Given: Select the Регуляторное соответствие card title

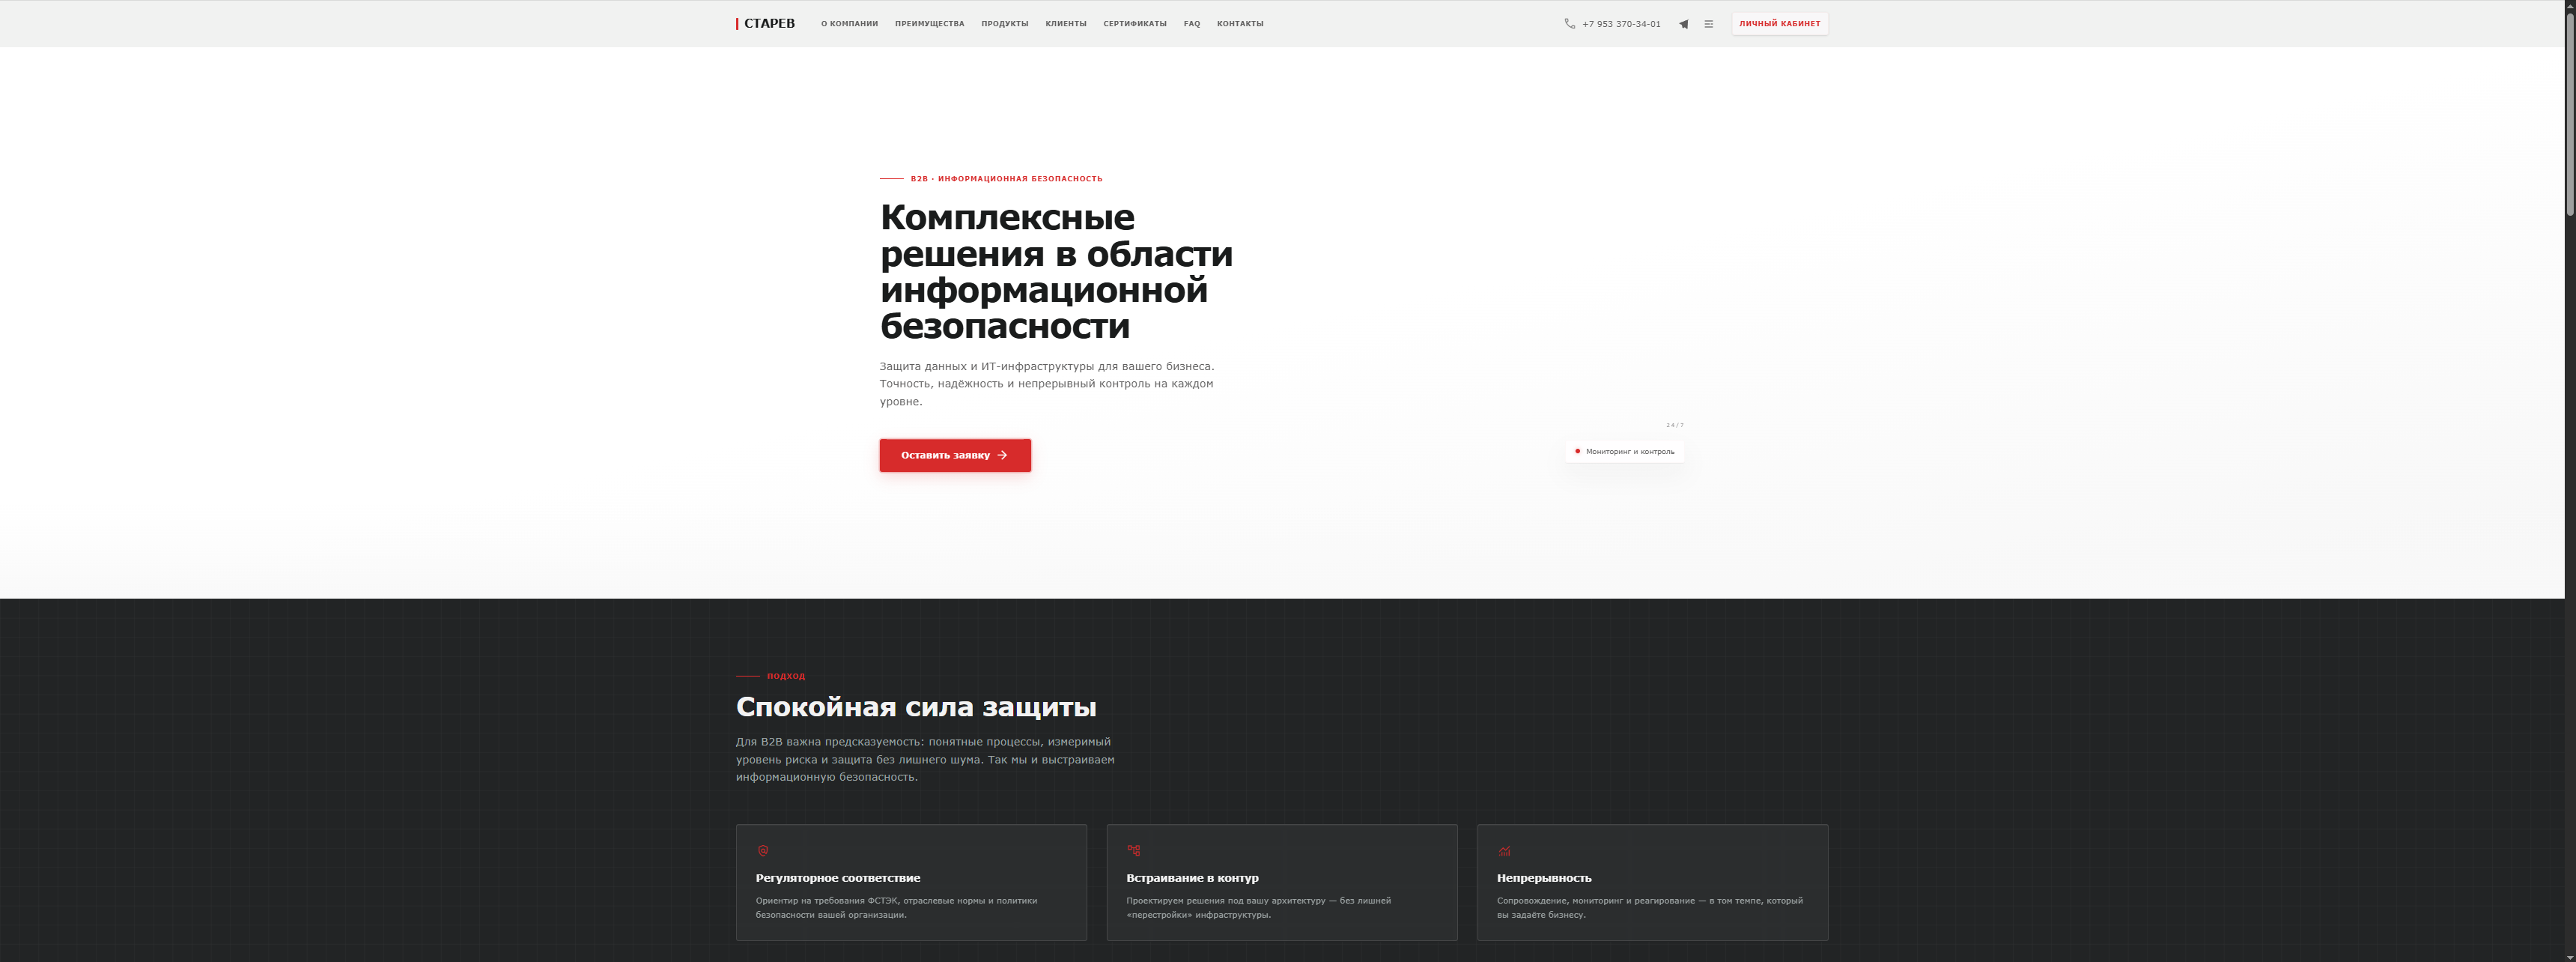Looking at the screenshot, I should (x=837, y=878).
